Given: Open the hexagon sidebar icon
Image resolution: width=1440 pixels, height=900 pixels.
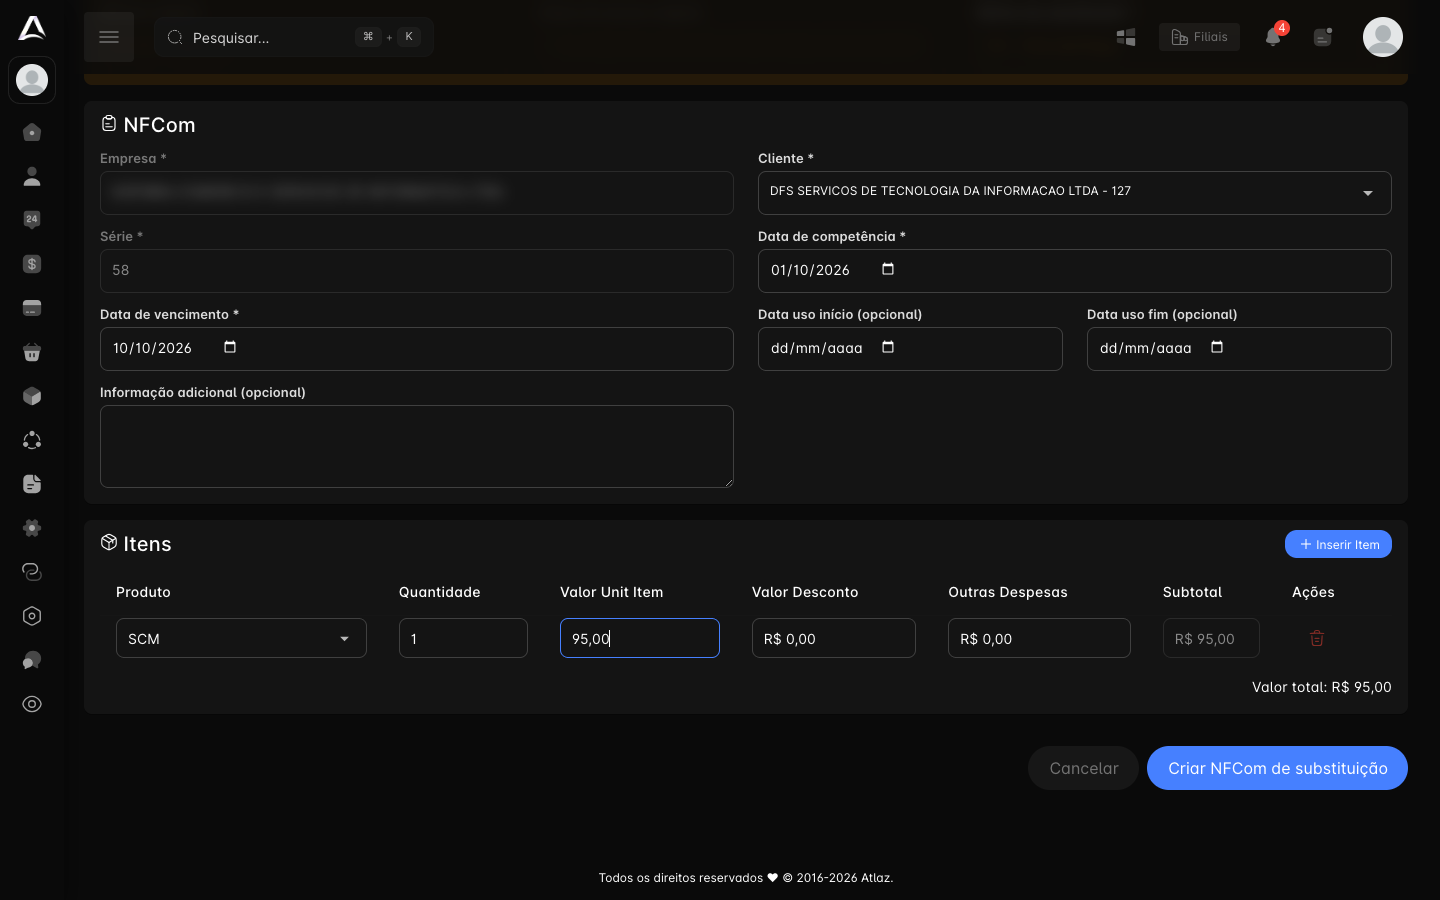Looking at the screenshot, I should (32, 616).
